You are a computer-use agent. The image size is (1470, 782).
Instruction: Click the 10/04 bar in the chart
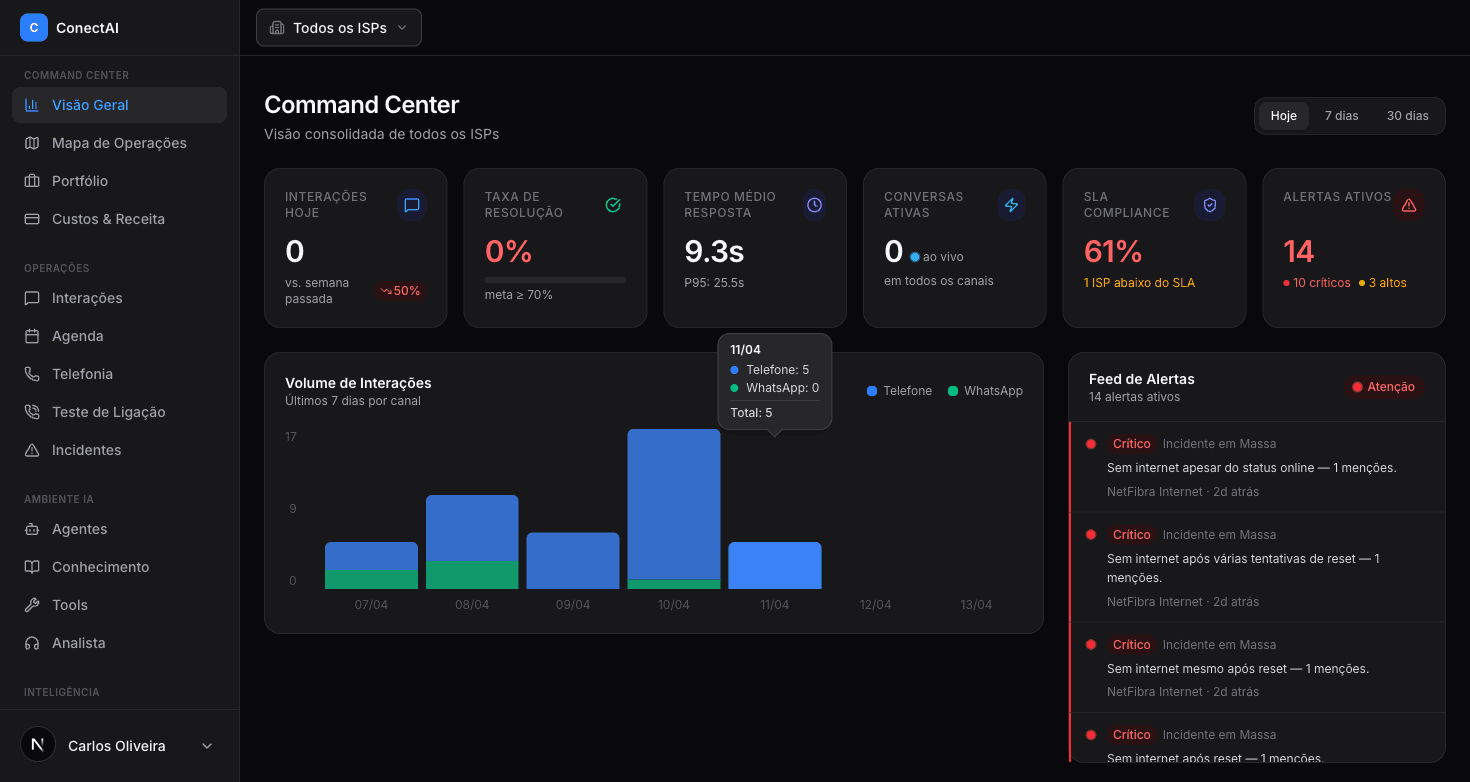coord(674,509)
